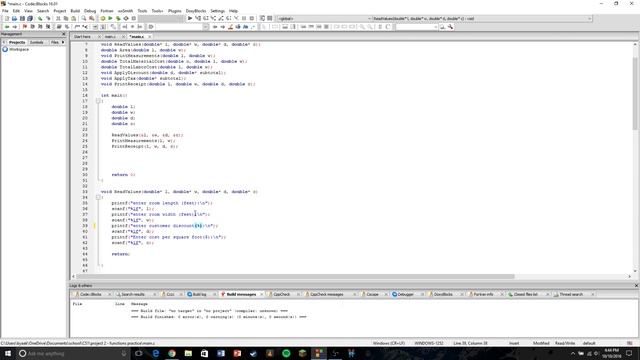640x360 pixels.
Task: Click the Find magnifier icon
Action: 84,19
